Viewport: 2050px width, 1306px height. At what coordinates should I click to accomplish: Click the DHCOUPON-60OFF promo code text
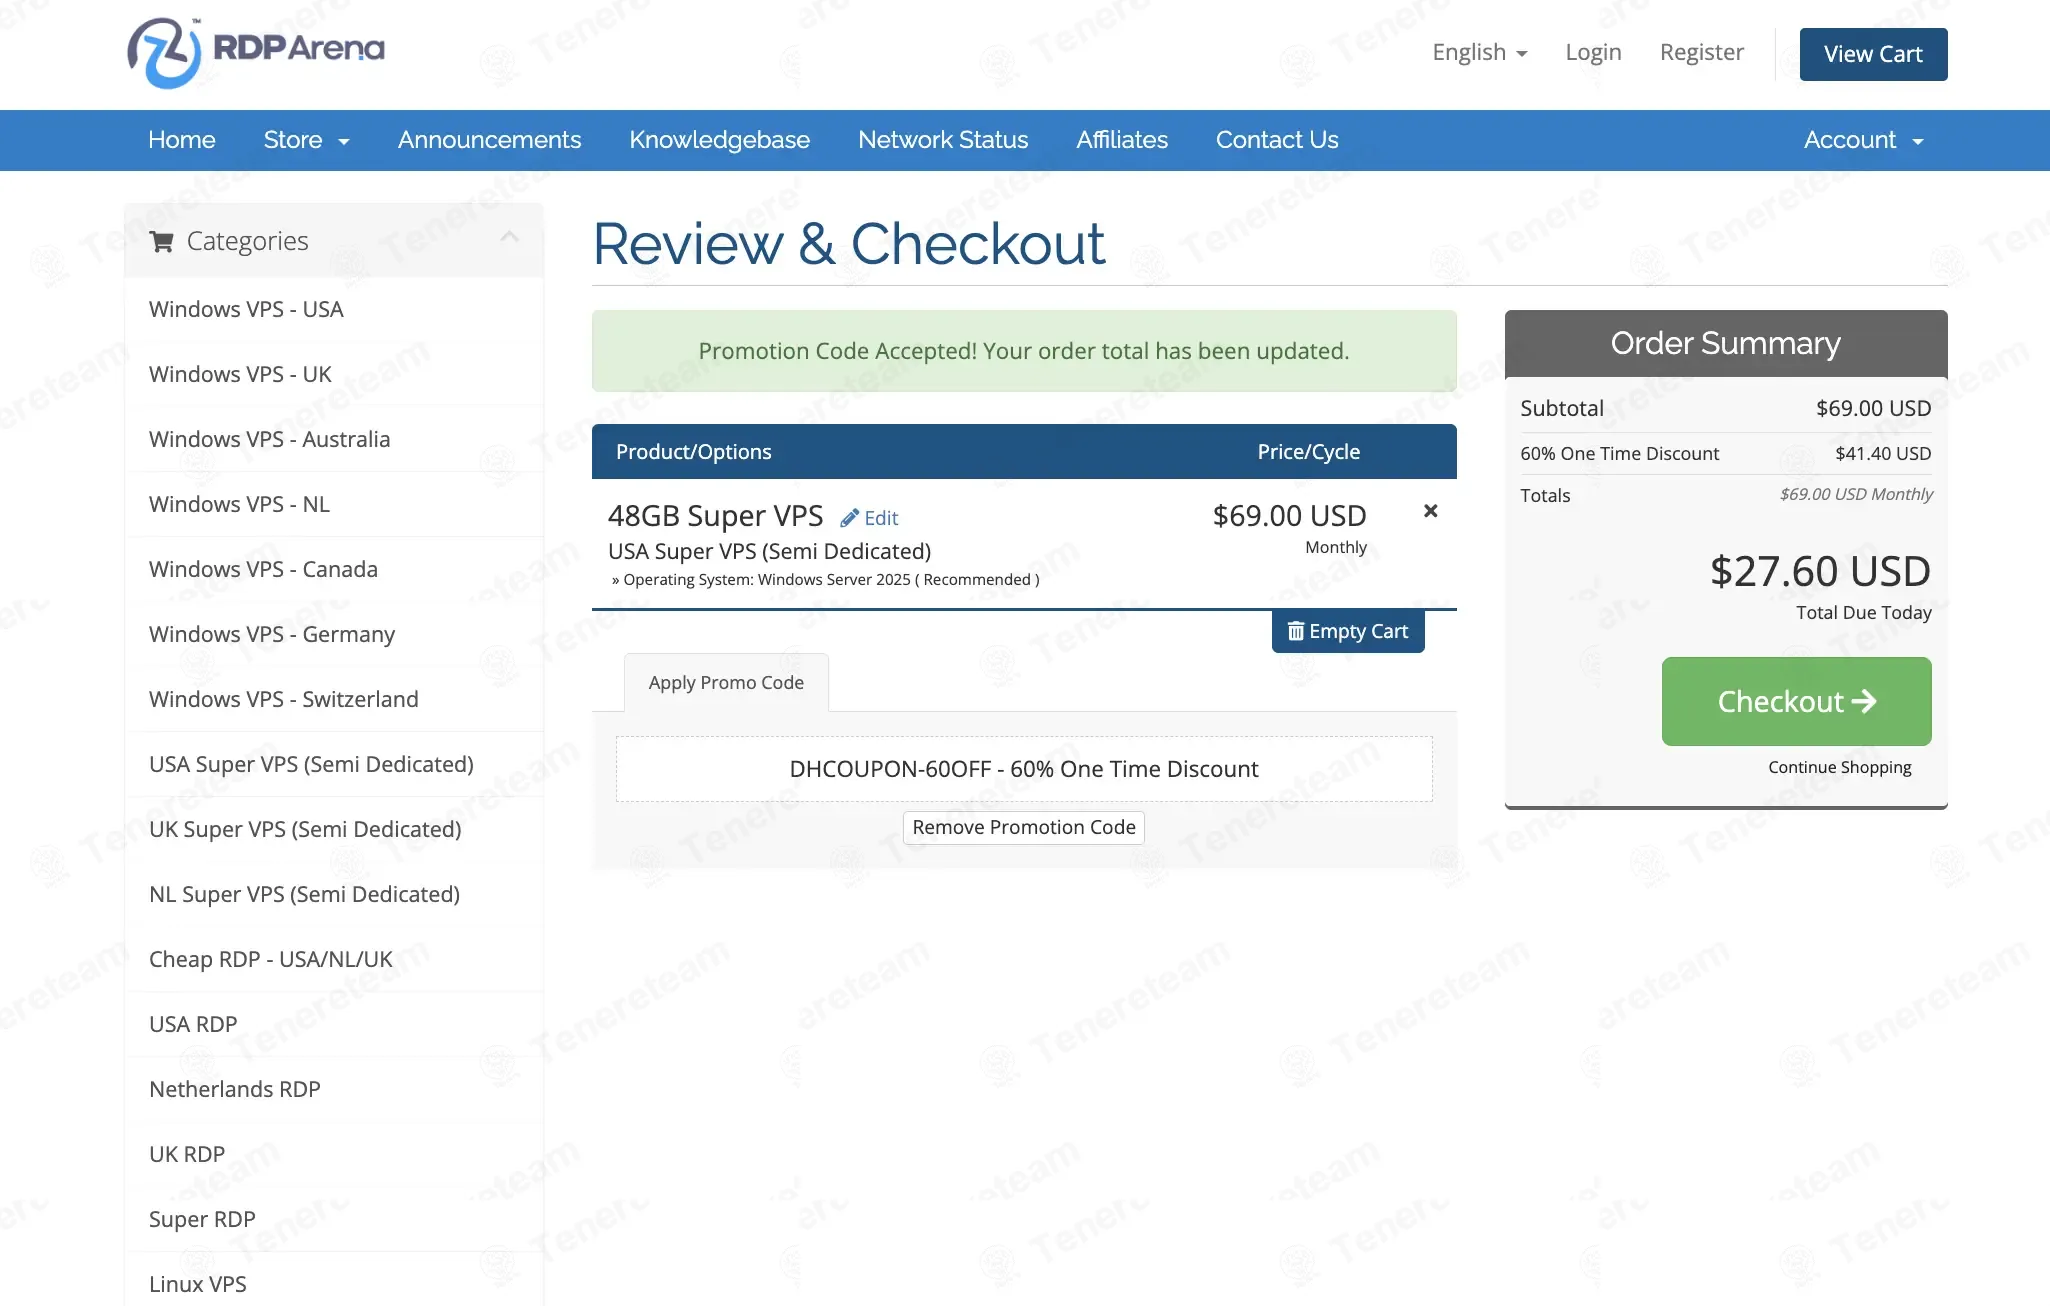click(x=1024, y=769)
